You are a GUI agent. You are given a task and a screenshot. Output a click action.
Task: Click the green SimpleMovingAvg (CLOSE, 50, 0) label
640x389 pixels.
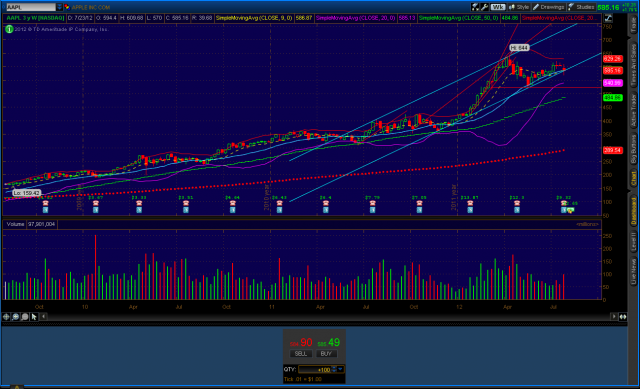[458, 18]
